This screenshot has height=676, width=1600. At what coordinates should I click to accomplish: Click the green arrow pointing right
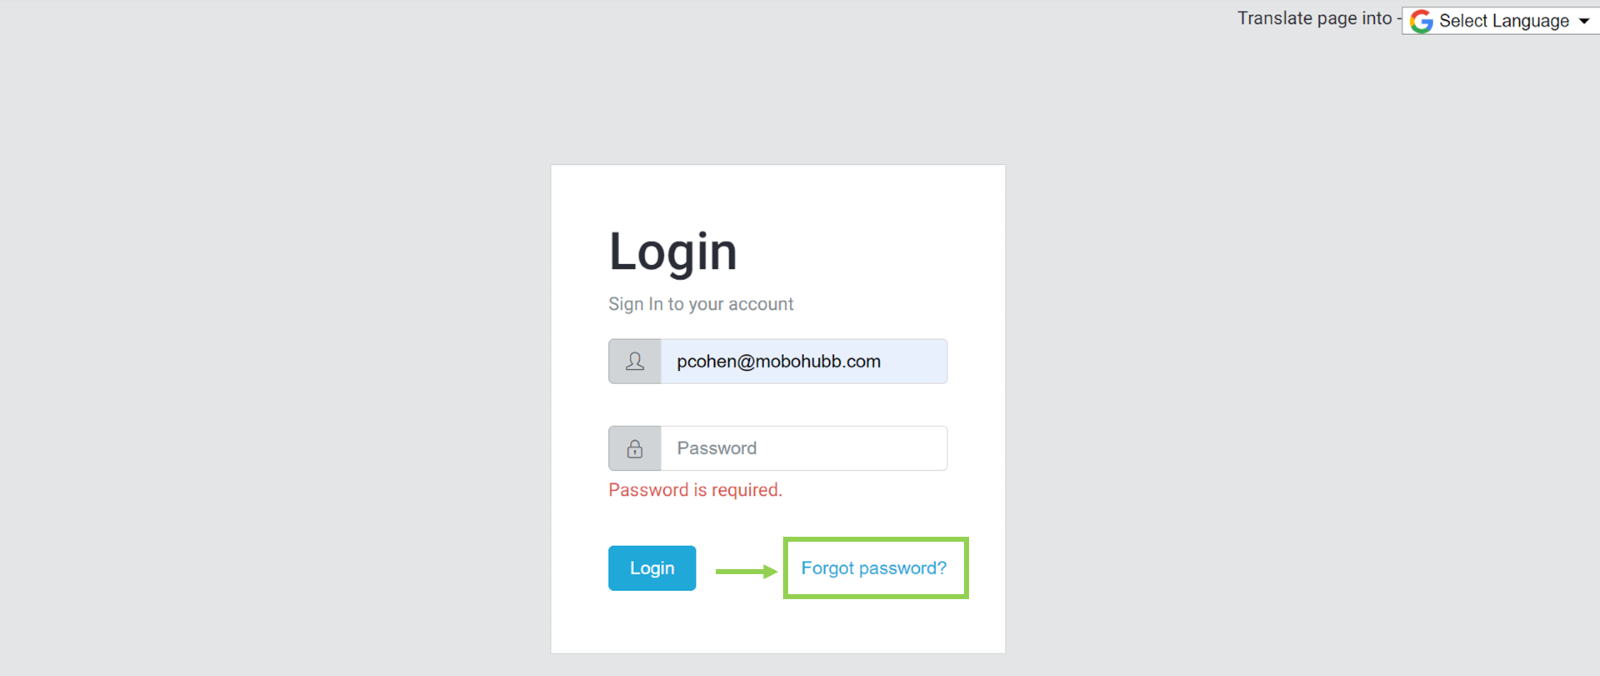click(746, 571)
